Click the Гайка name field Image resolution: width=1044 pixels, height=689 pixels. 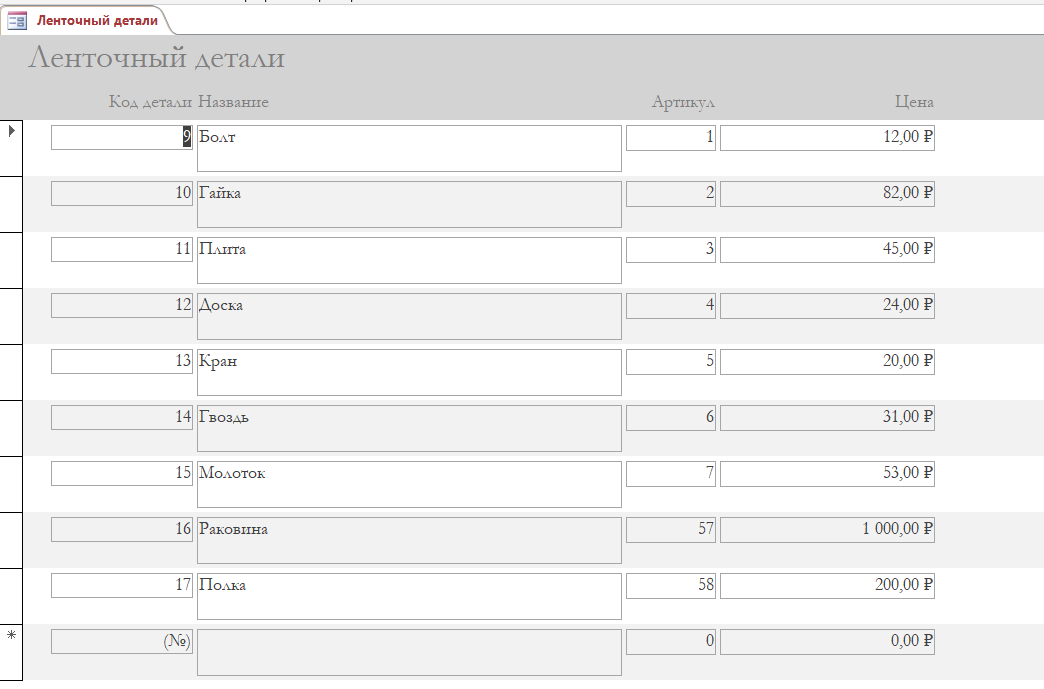coord(409,204)
